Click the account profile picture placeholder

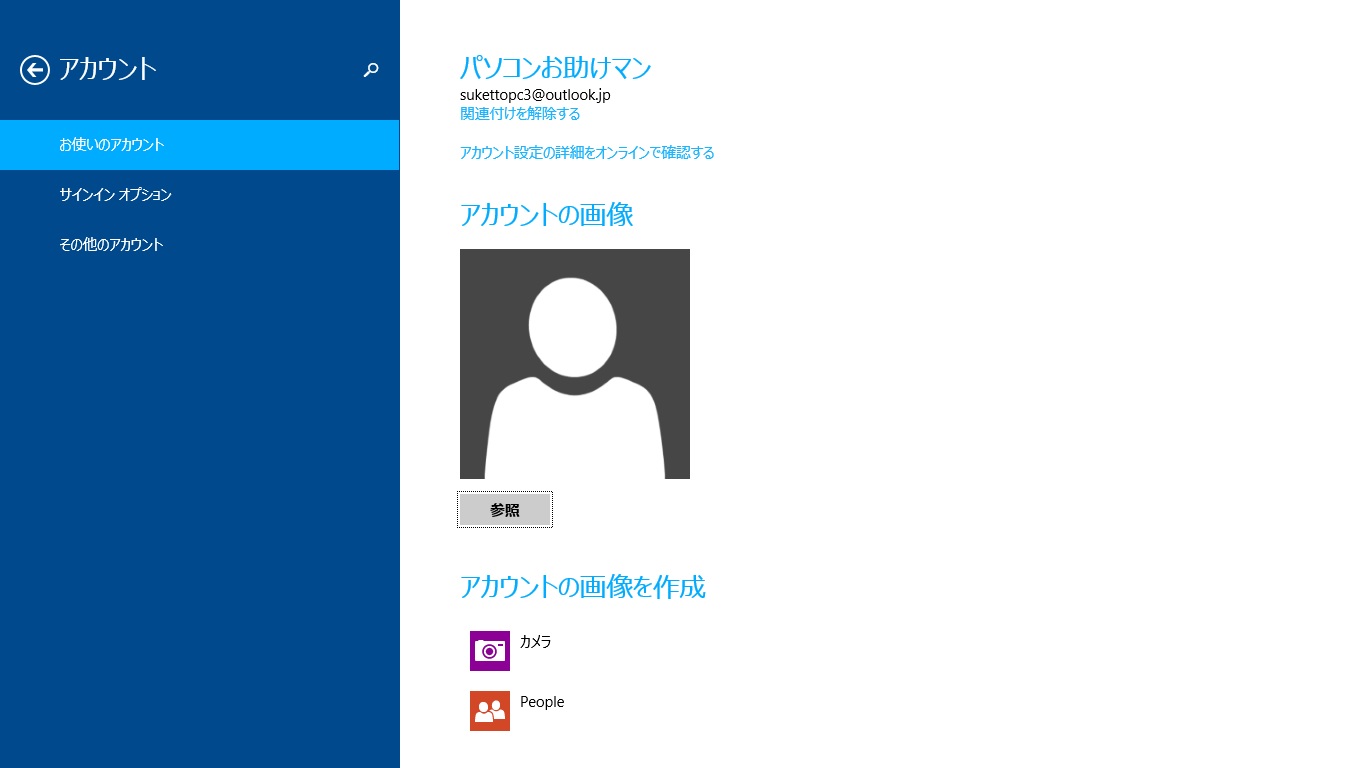575,364
